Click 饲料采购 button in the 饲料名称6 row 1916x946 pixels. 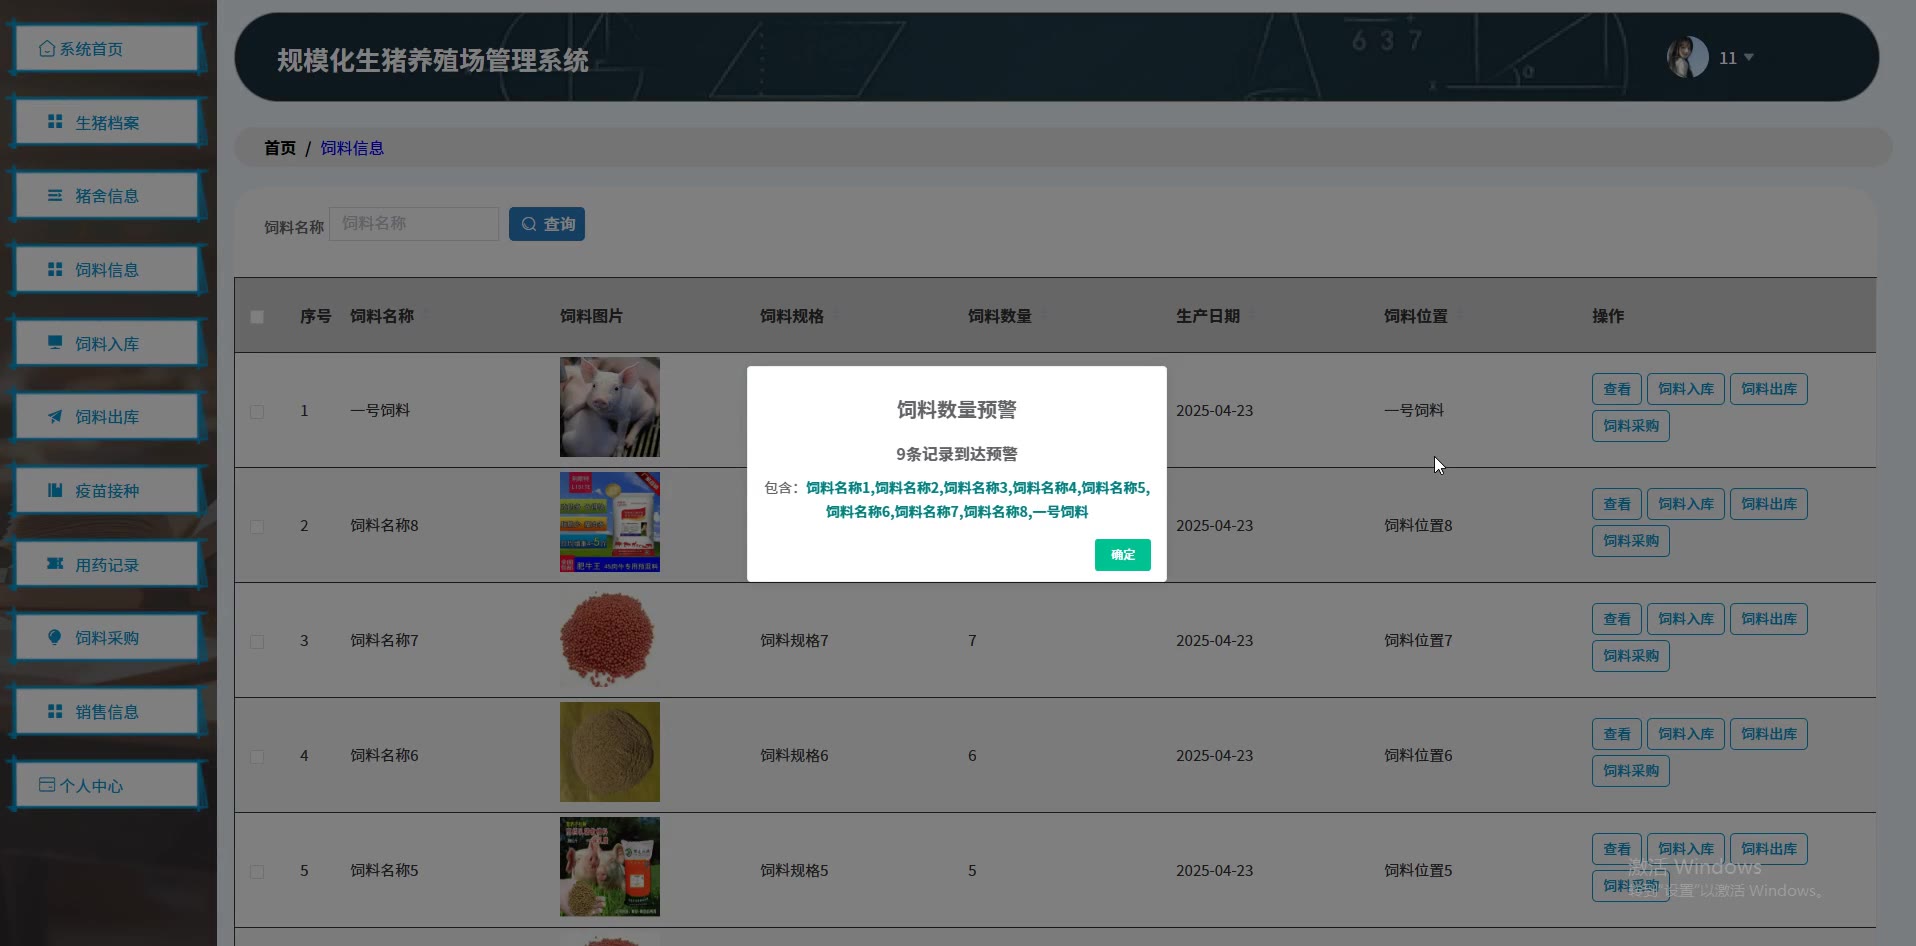(x=1630, y=771)
